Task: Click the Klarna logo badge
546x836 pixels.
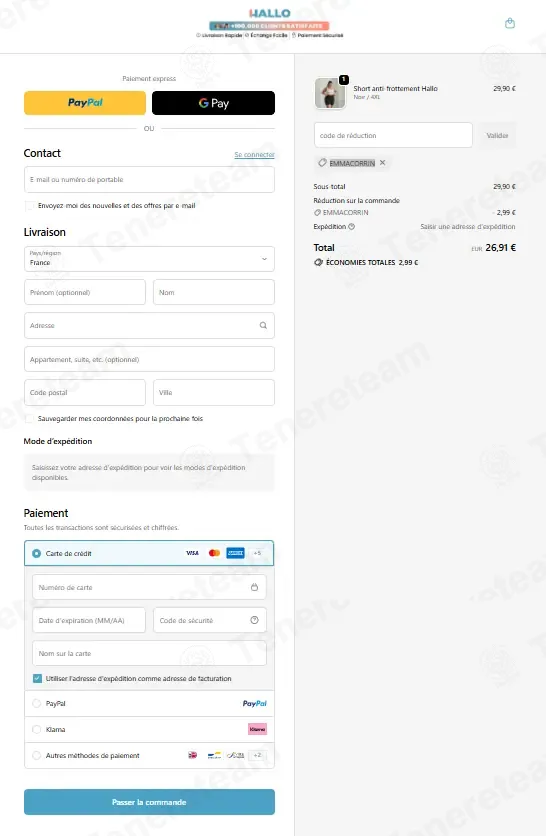Action: pos(258,729)
